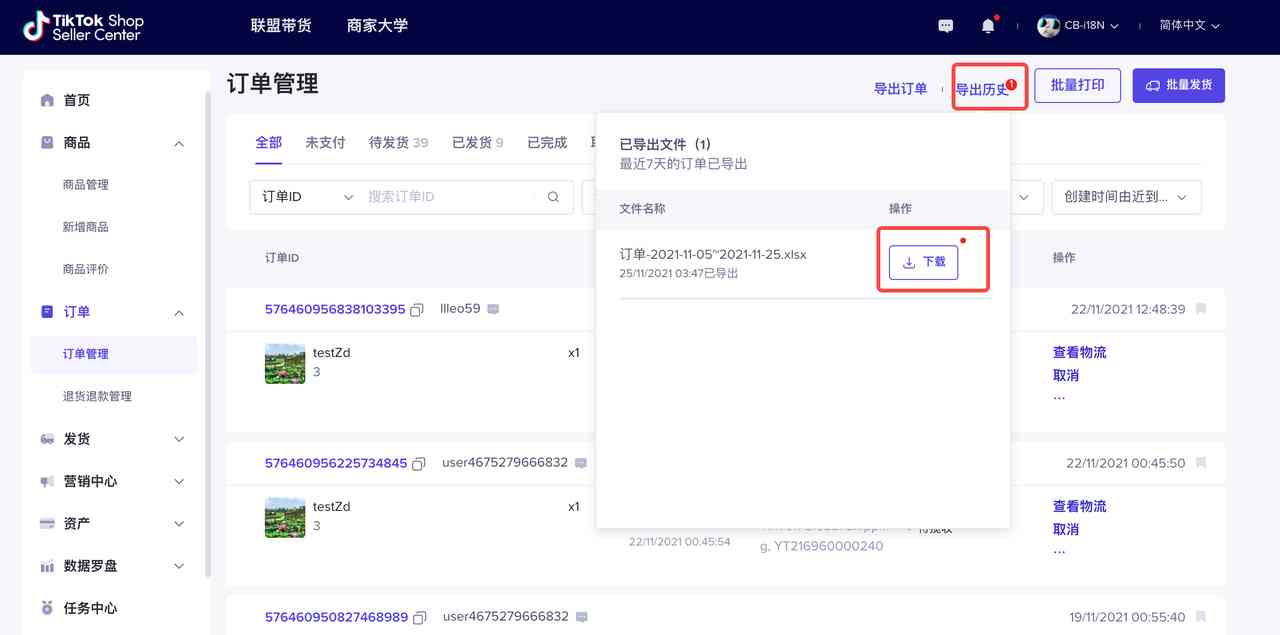Open the 简体中文 language dropdown
Viewport: 1280px width, 635px height.
1189,26
